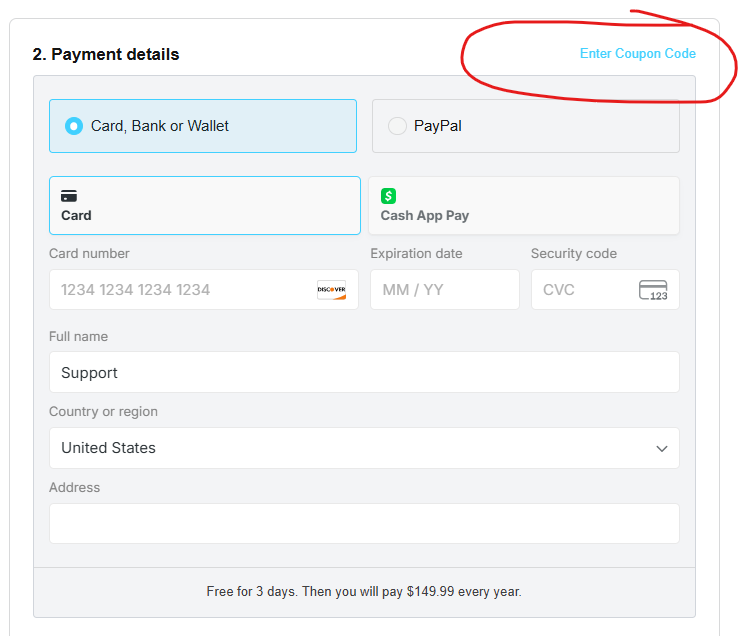The image size is (738, 636).
Task: Expand the Country or region dropdown
Action: pos(364,448)
